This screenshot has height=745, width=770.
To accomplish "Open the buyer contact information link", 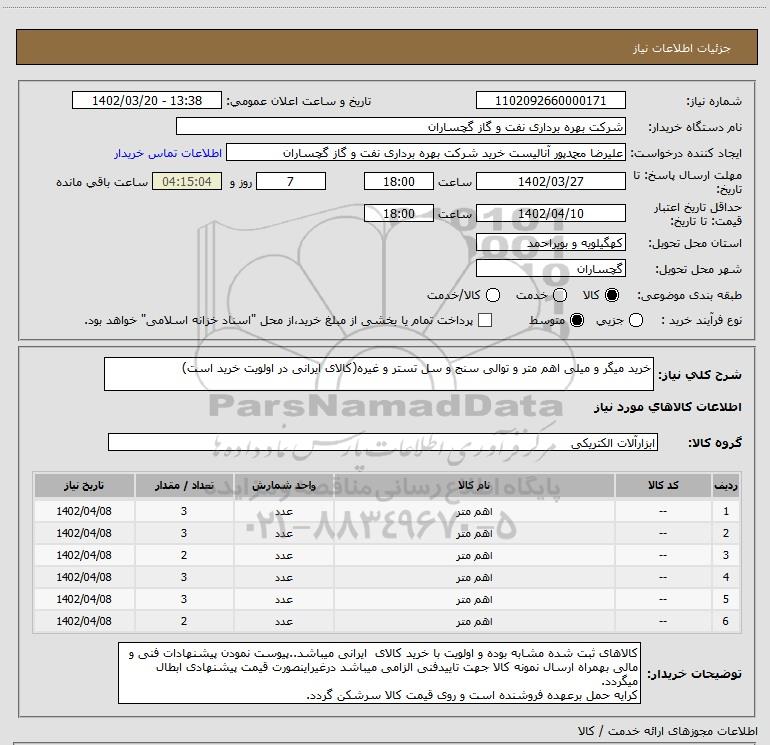I will (168, 153).
